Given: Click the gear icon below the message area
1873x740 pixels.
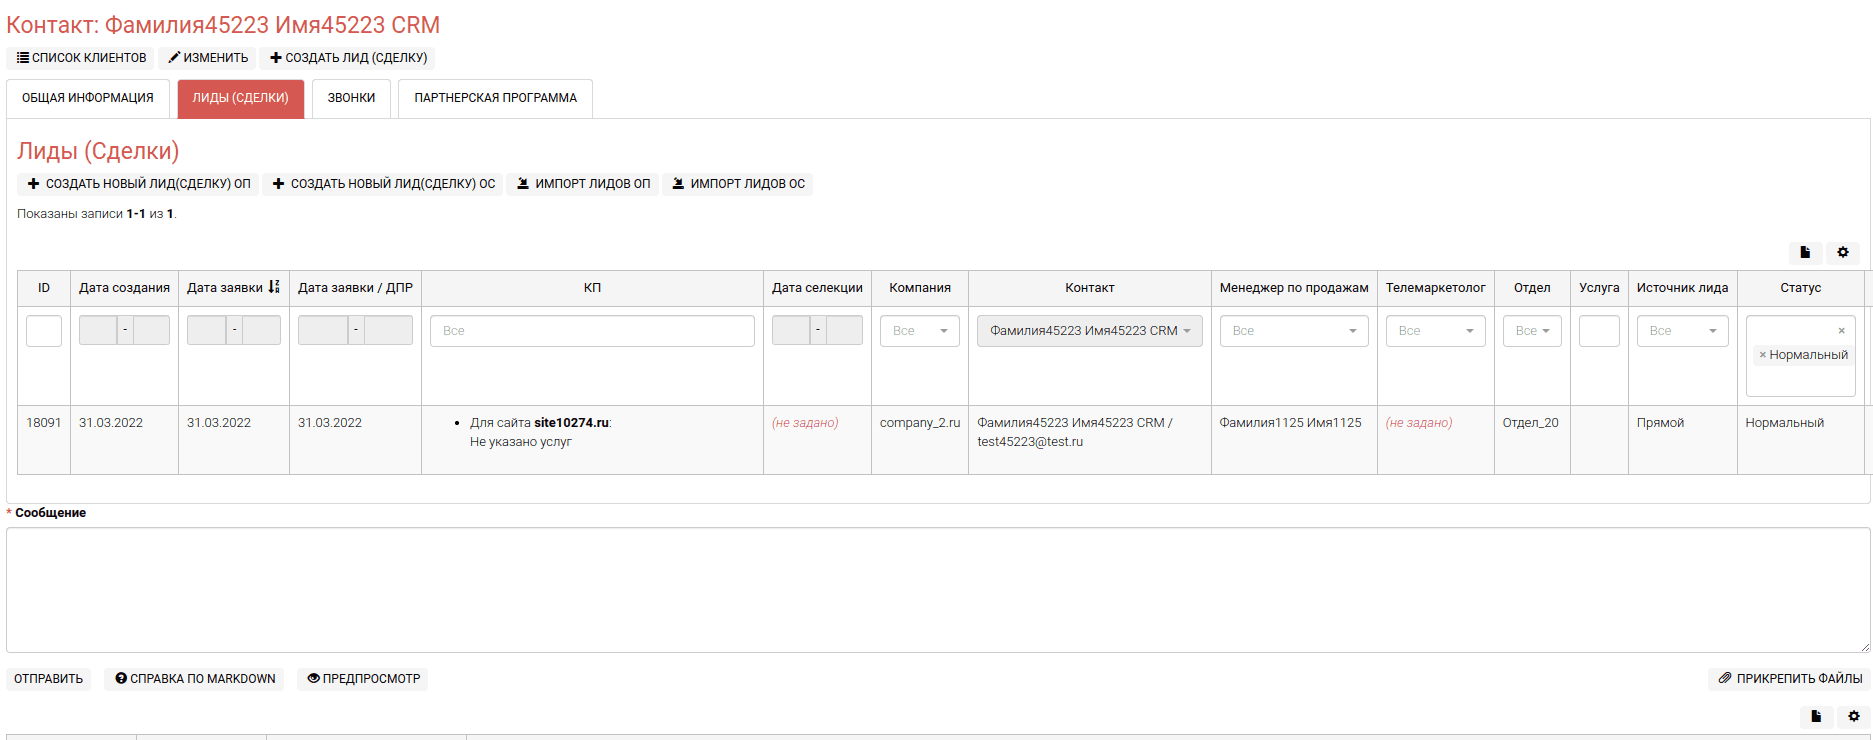Looking at the screenshot, I should pyautogui.click(x=1854, y=716).
